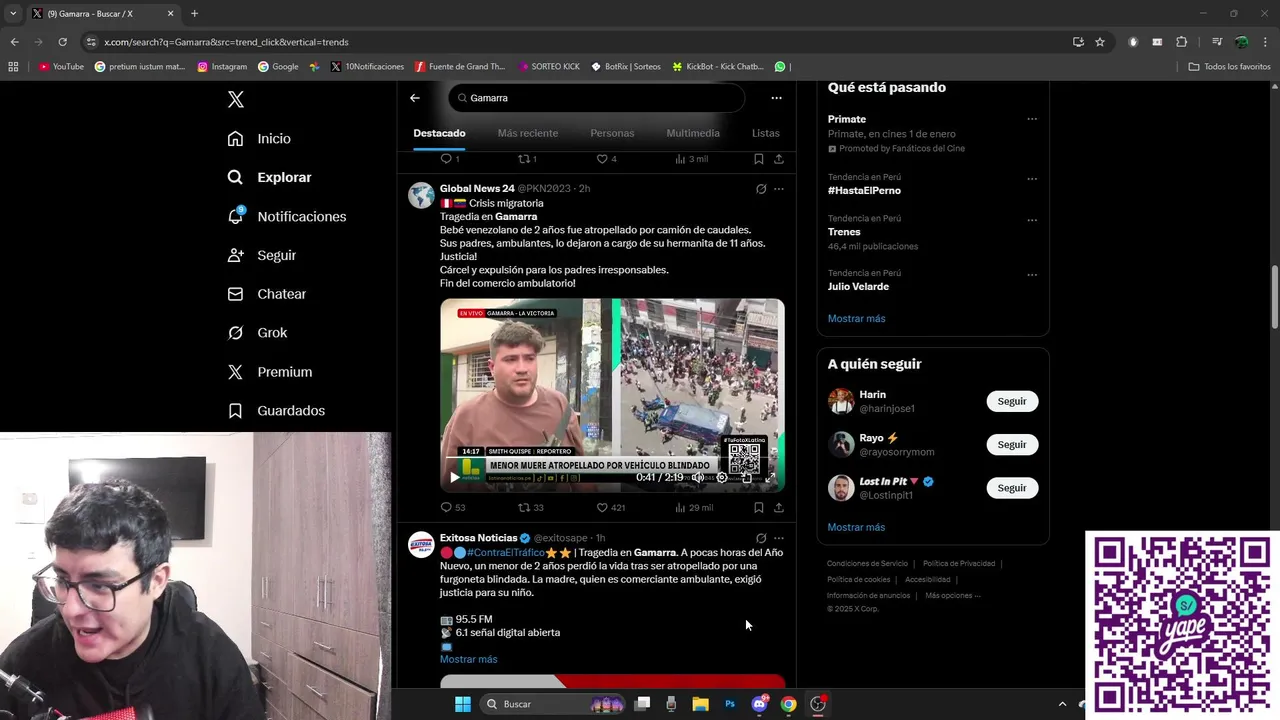Bookmark the Global News 24 post
1280x720 pixels.
759,507
